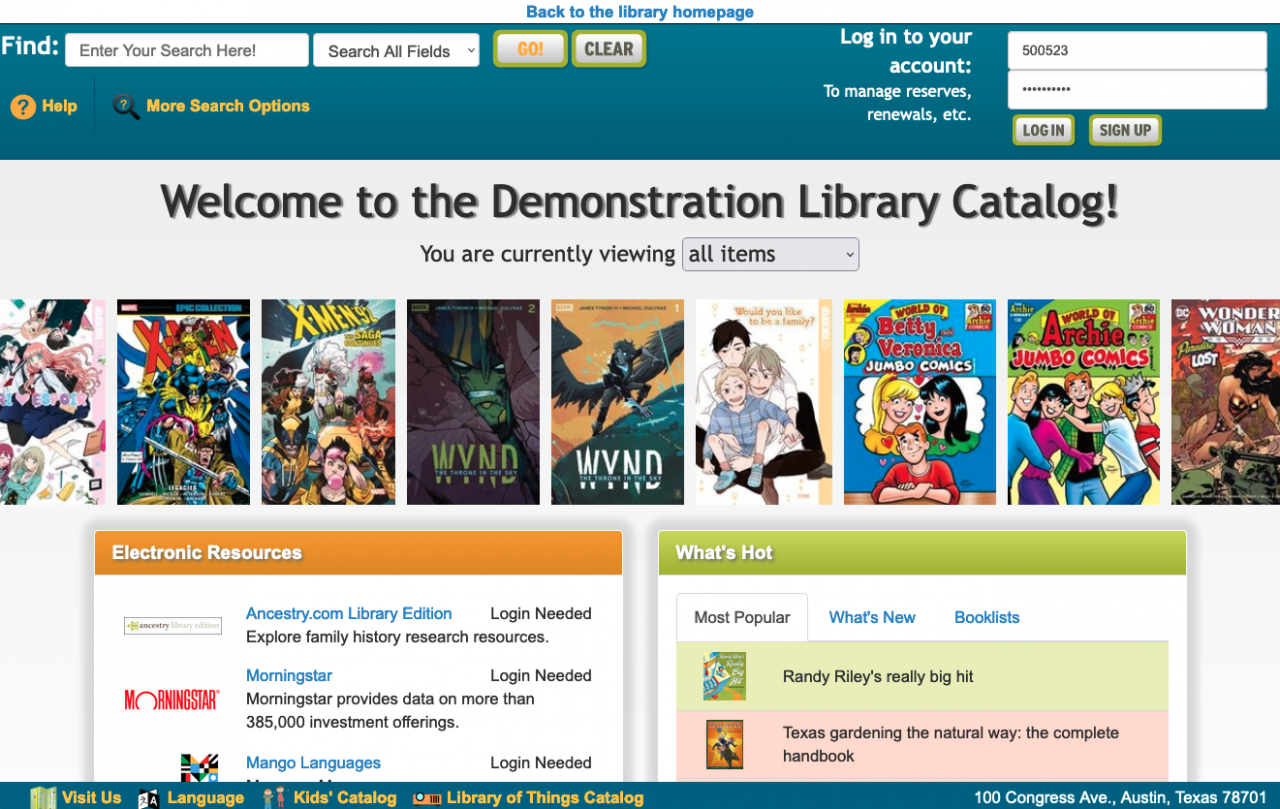The height and width of the screenshot is (809, 1280).
Task: Click the Mango Languages flag logo
Action: pyautogui.click(x=199, y=770)
